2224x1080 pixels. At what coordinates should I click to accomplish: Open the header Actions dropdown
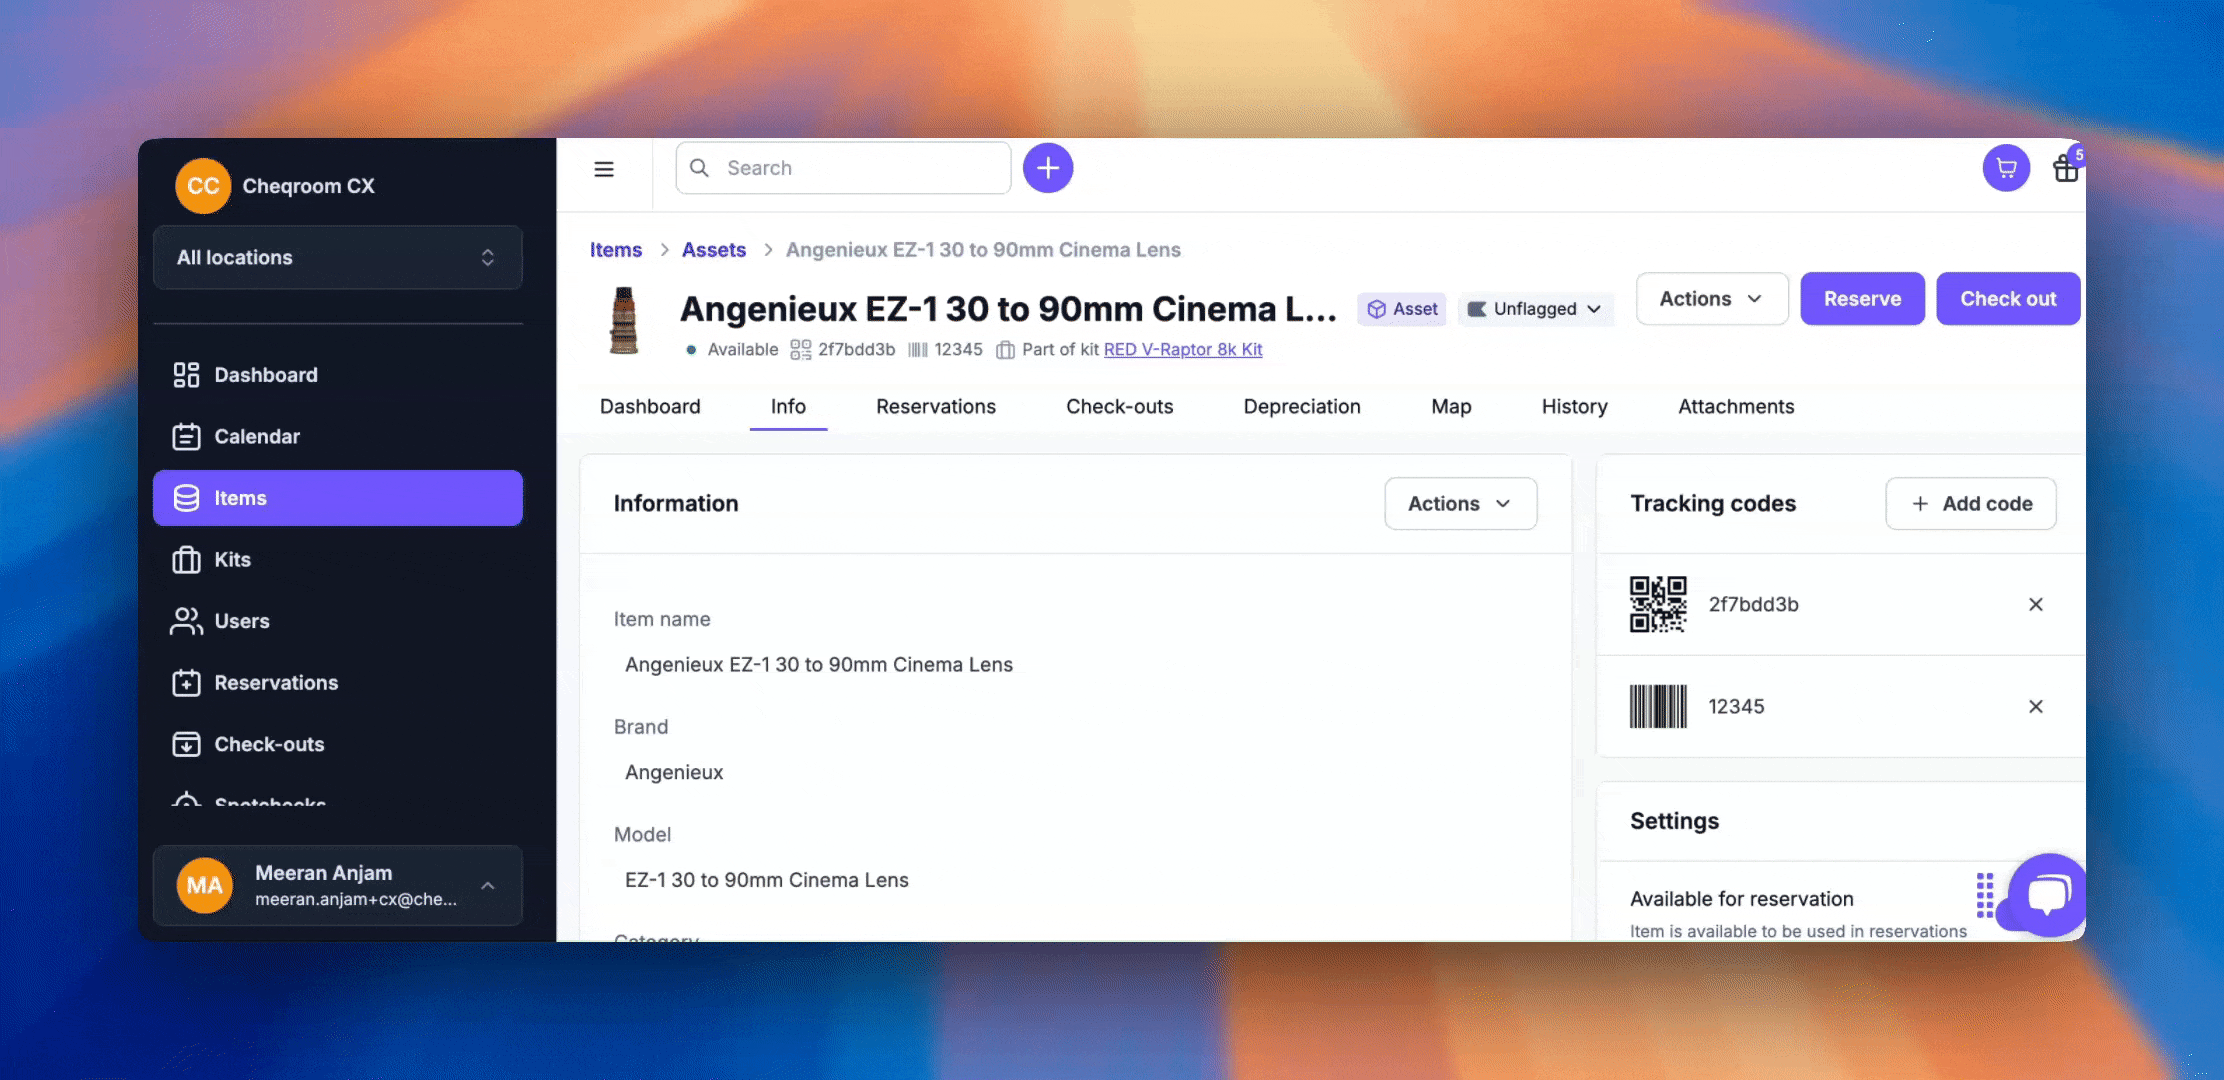point(1712,299)
